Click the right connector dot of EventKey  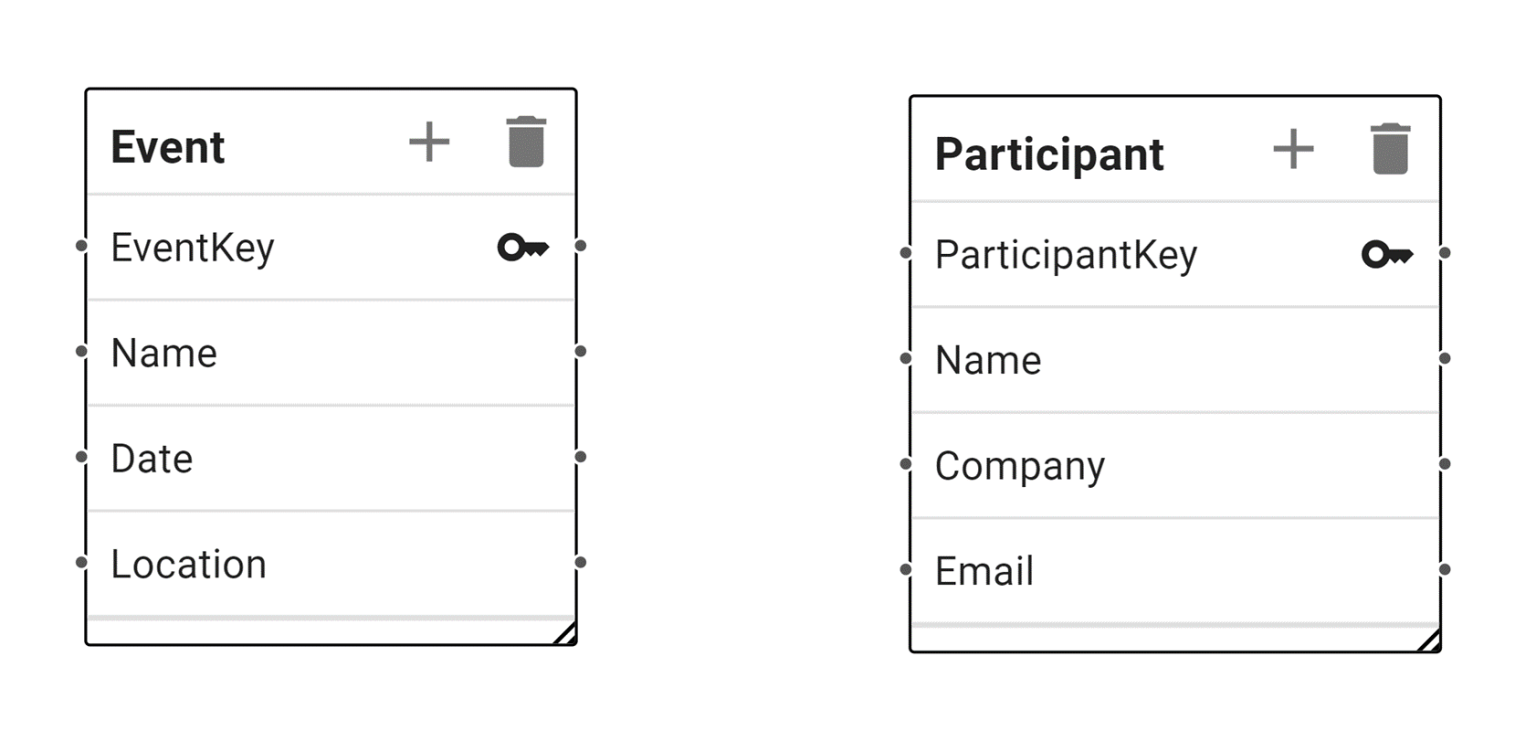581,245
